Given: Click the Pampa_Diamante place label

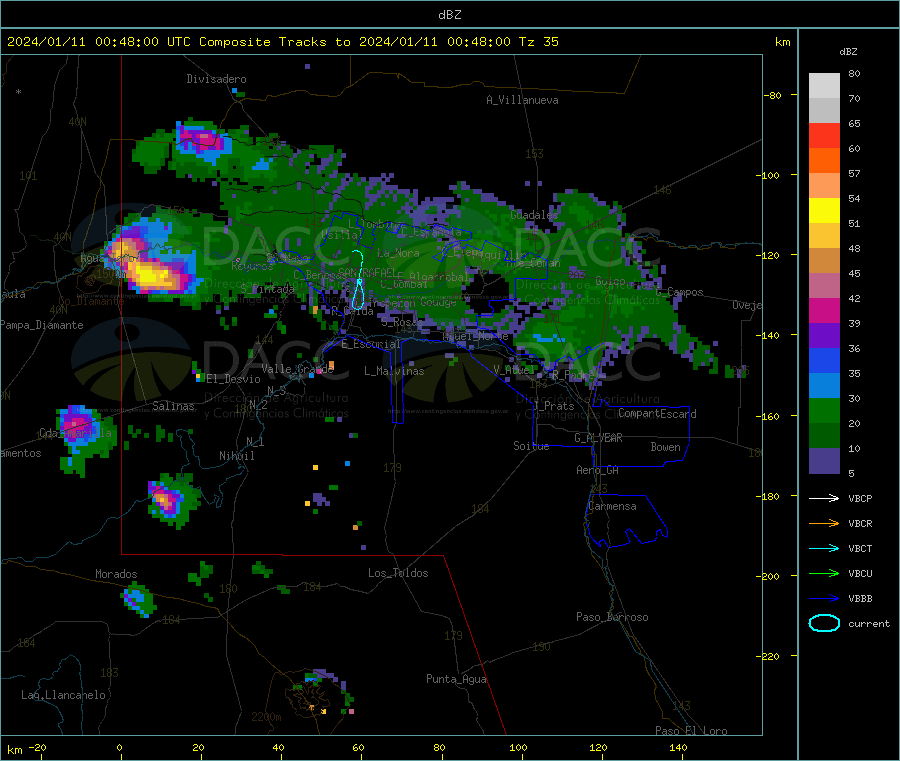Looking at the screenshot, I should coord(41,325).
